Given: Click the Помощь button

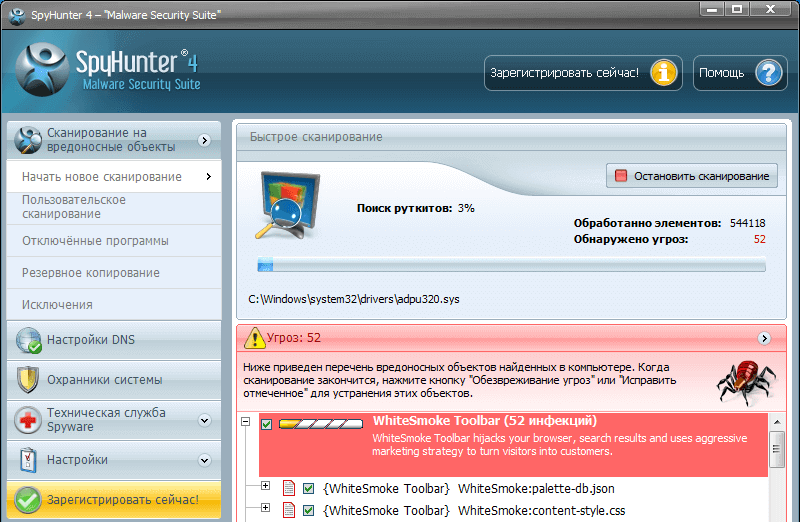Looking at the screenshot, I should (x=740, y=73).
